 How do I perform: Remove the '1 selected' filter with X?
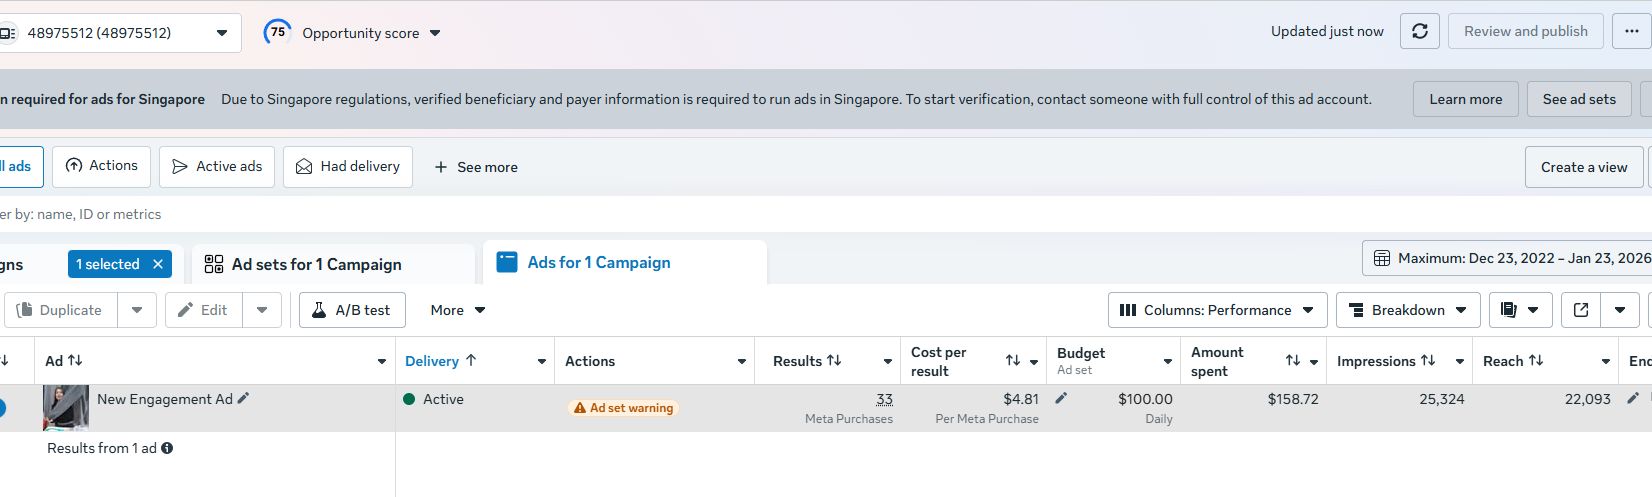point(158,264)
